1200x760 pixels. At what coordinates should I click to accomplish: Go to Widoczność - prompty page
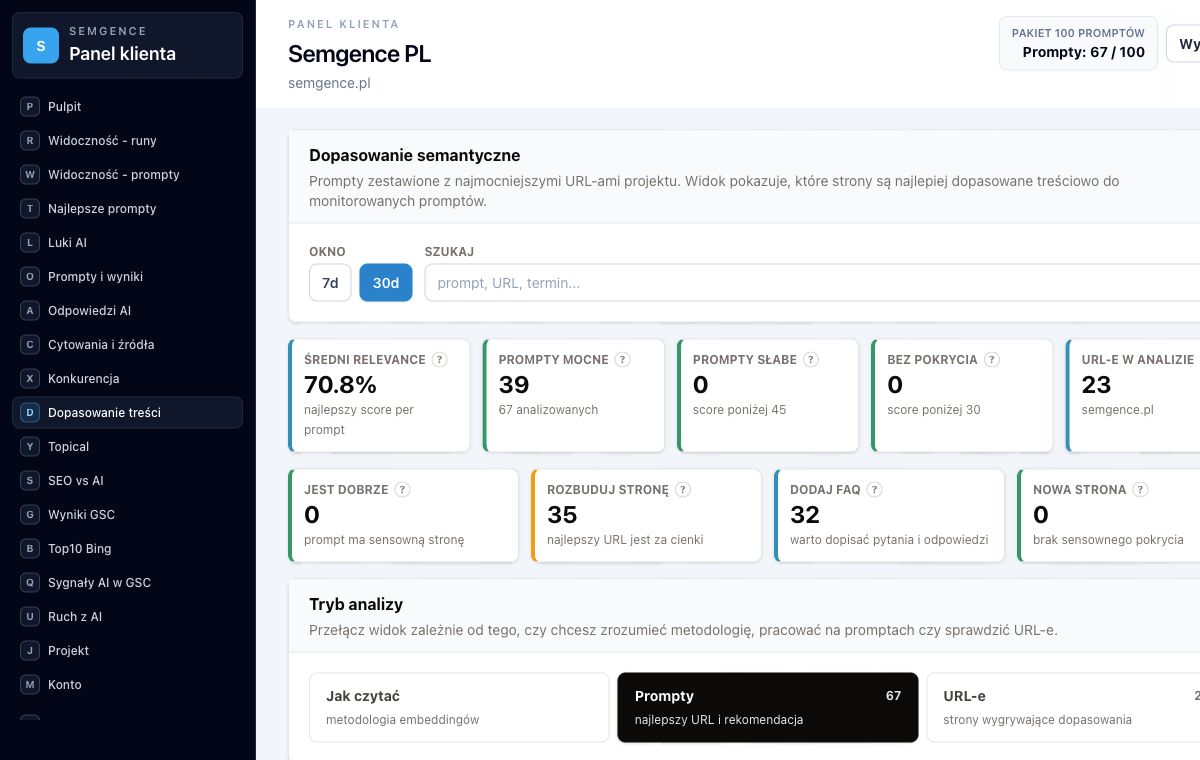[x=127, y=174]
